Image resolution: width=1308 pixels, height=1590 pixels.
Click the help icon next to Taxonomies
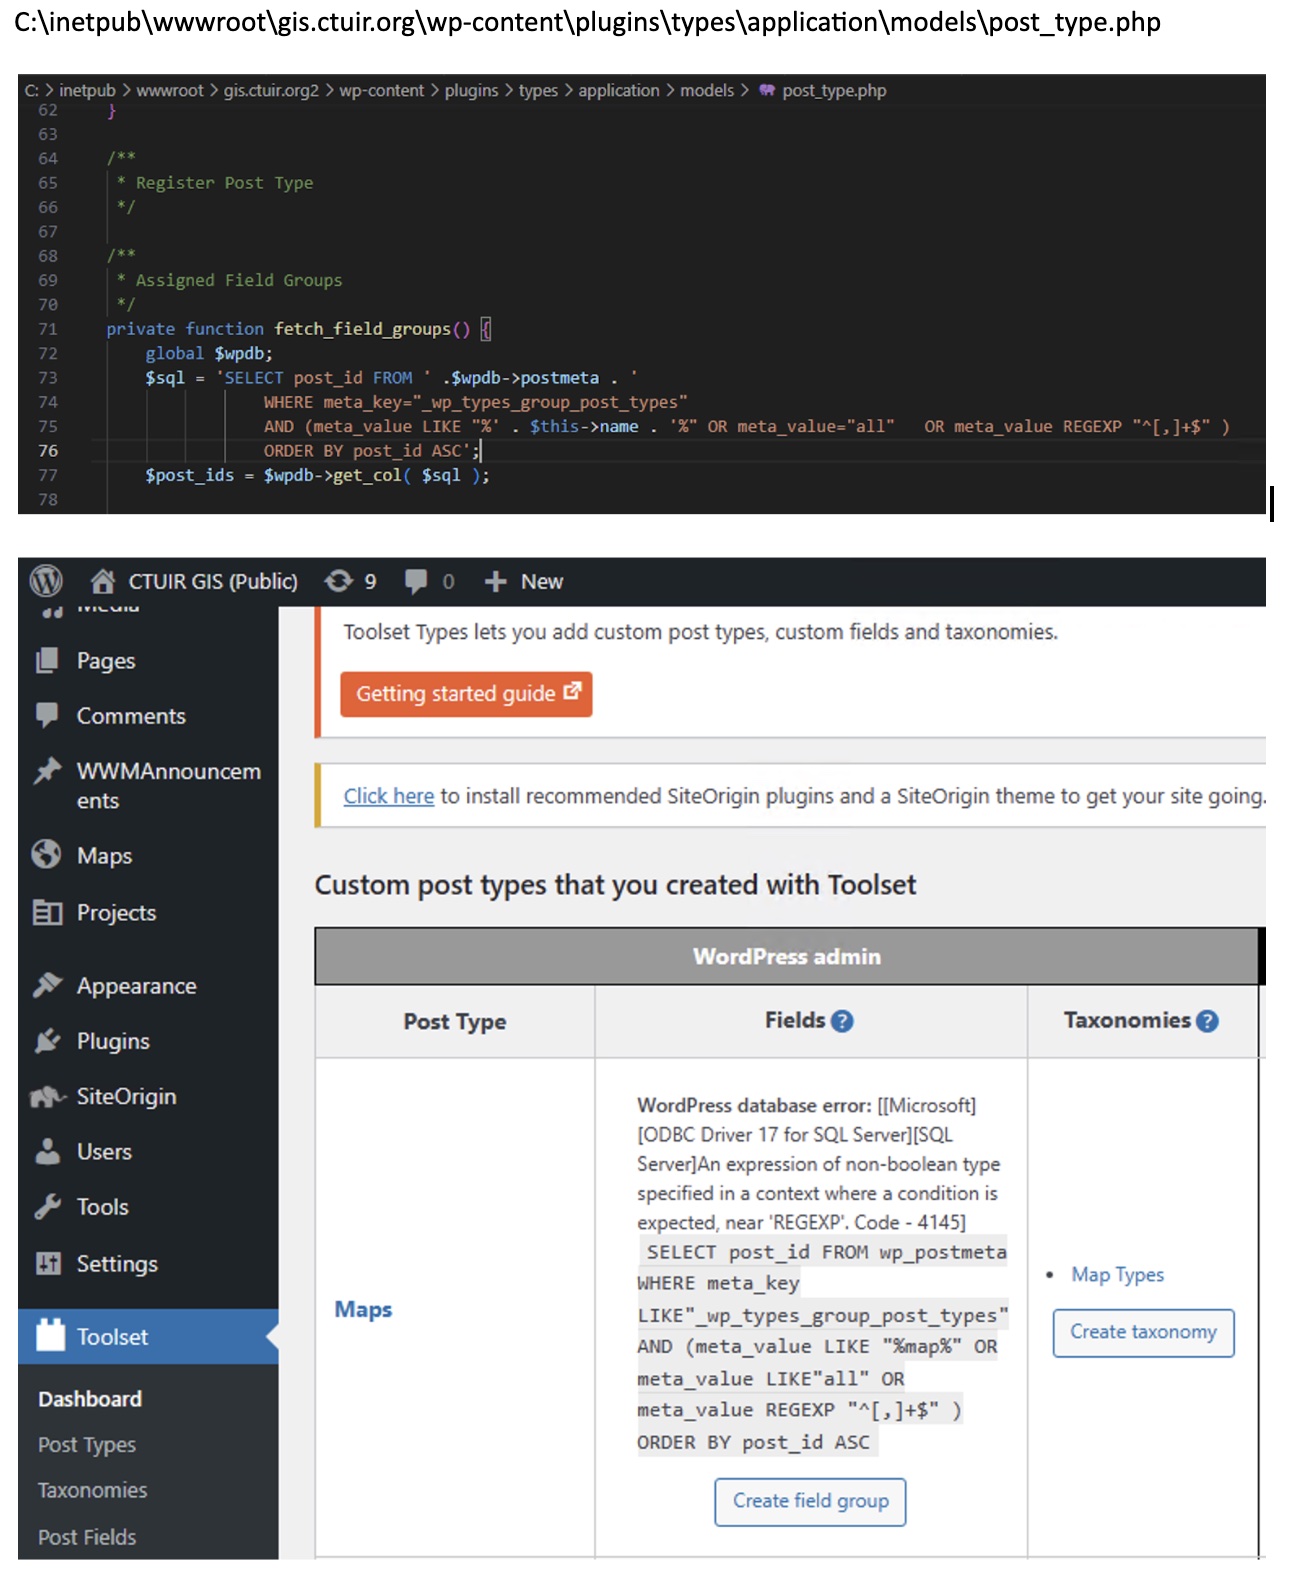click(1207, 1021)
